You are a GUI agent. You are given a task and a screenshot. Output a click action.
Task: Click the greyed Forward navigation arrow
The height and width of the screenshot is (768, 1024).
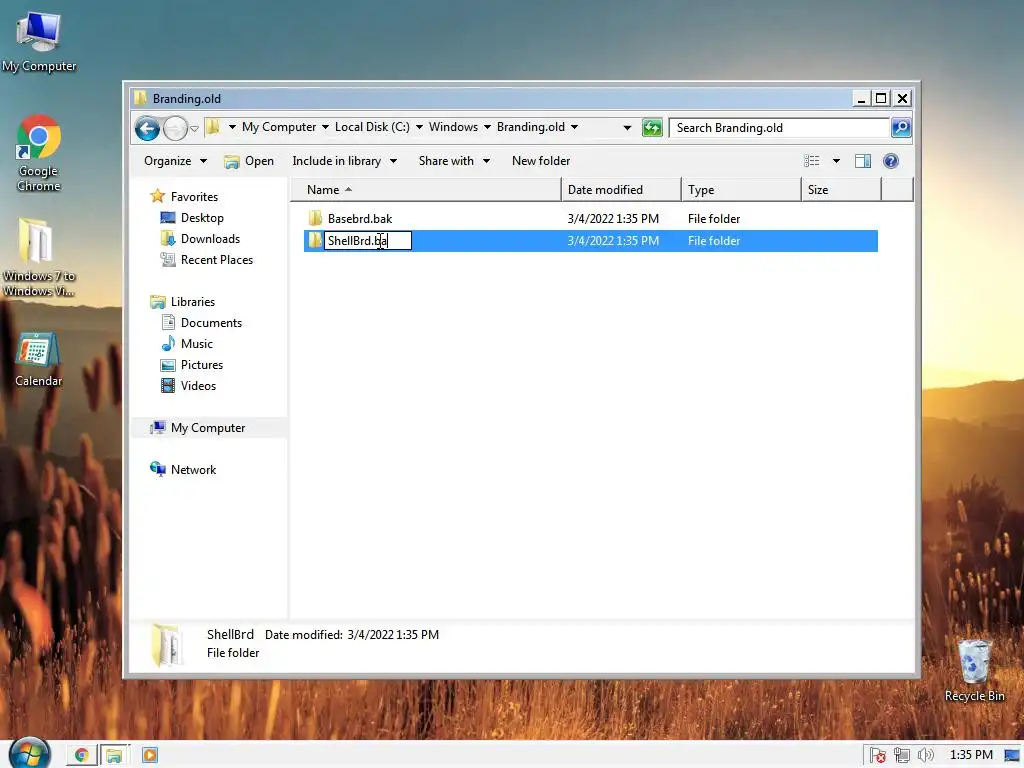click(175, 128)
